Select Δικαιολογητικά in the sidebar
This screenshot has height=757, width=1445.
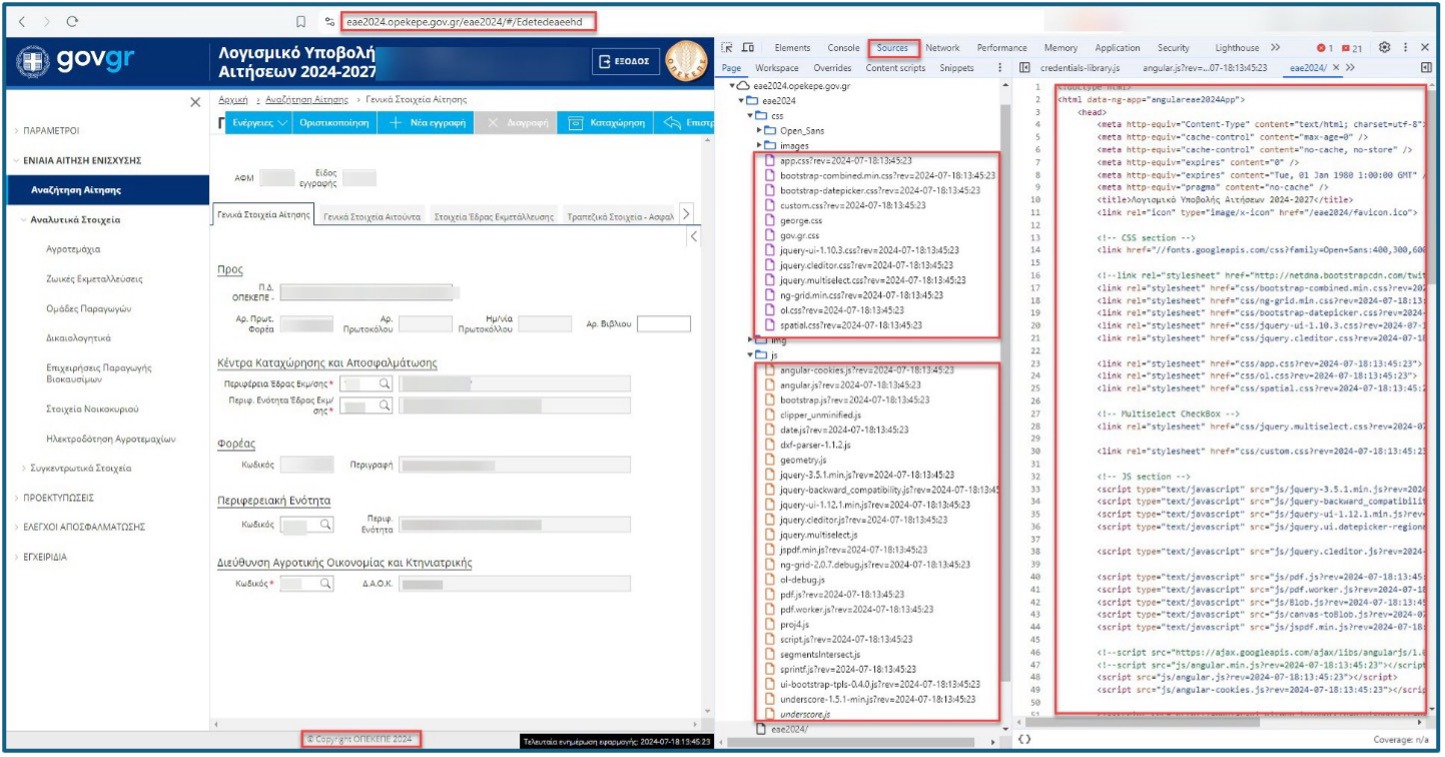78,338
